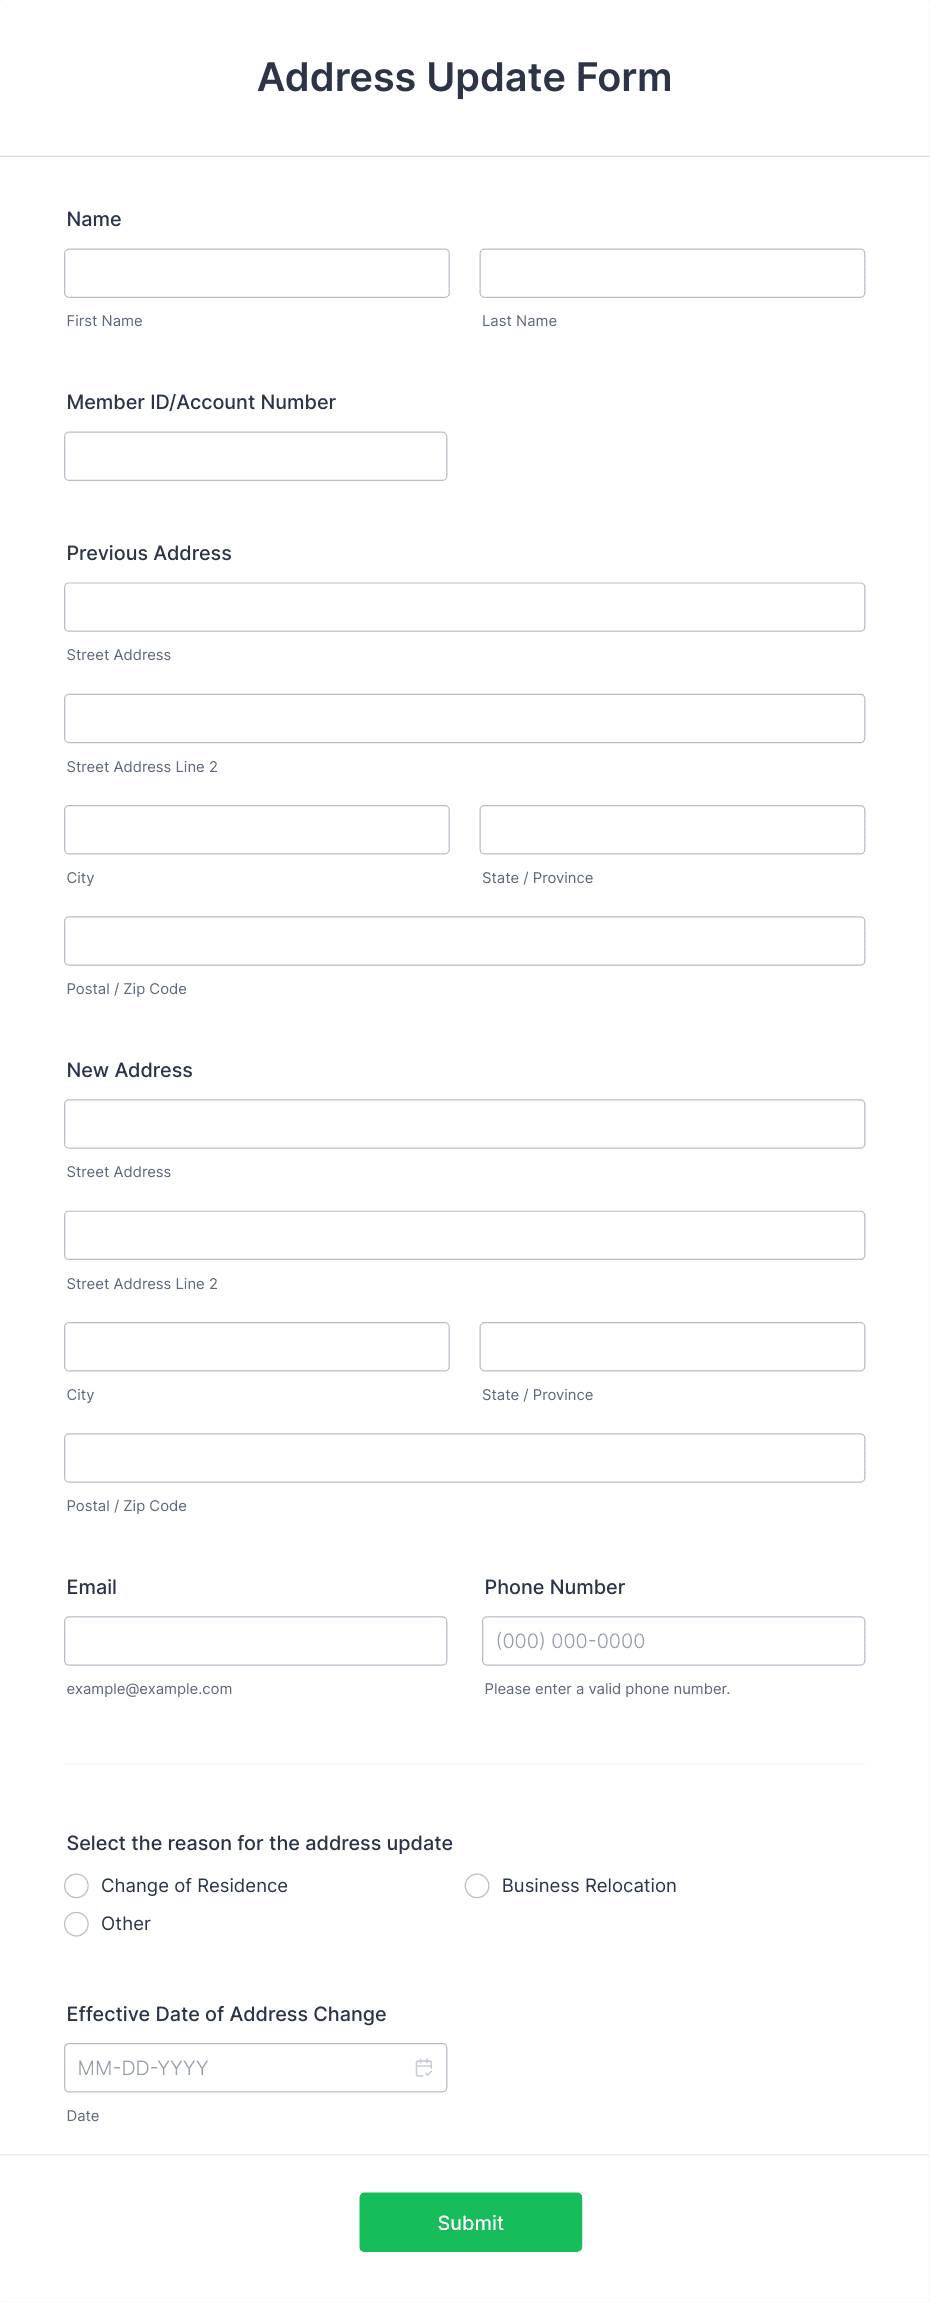930x2302 pixels.
Task: Click the City field under New Address
Action: 256,1346
